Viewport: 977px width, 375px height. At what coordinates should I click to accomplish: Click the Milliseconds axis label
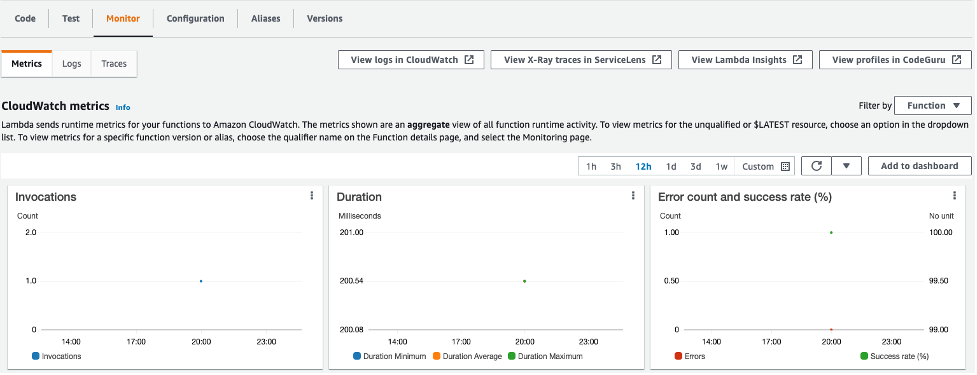360,216
